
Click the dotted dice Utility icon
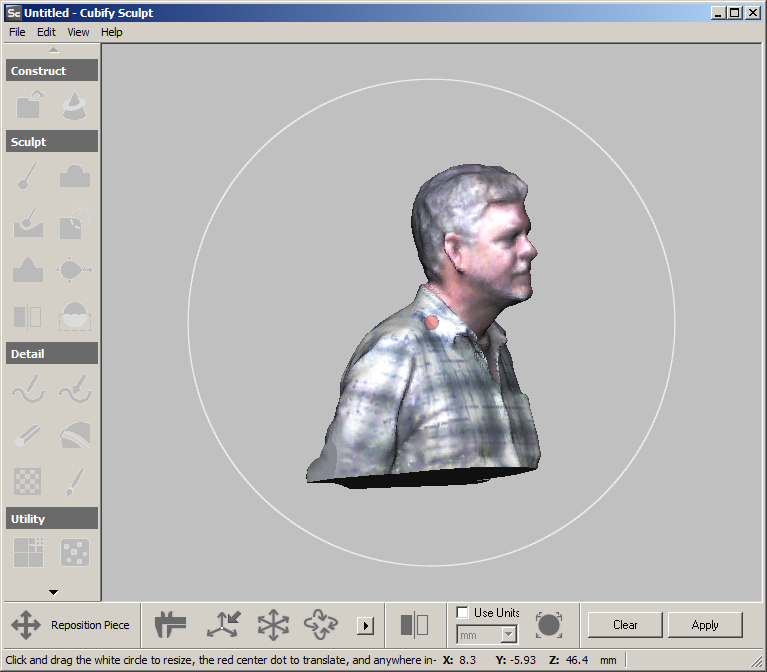[x=75, y=553]
